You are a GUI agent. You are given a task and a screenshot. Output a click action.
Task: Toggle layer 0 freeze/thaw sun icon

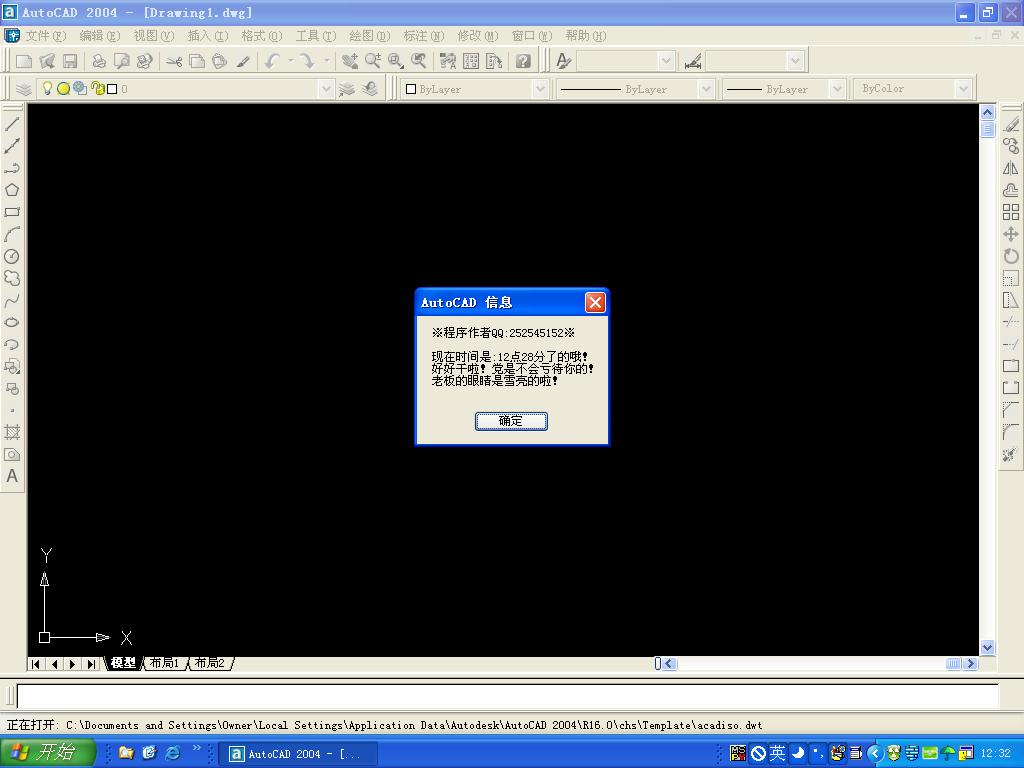(63, 88)
